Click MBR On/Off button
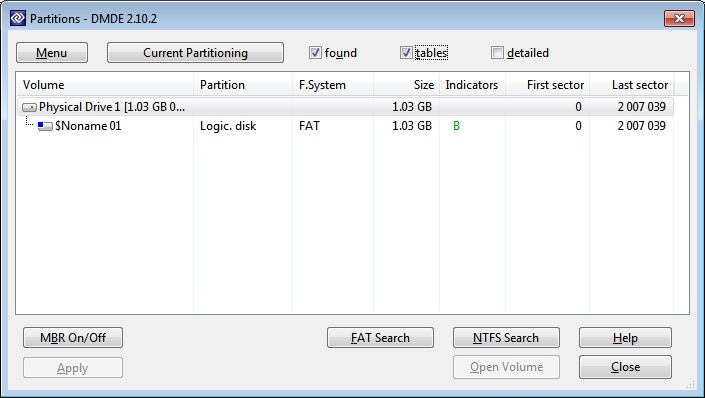This screenshot has height=398, width=705. [73, 338]
